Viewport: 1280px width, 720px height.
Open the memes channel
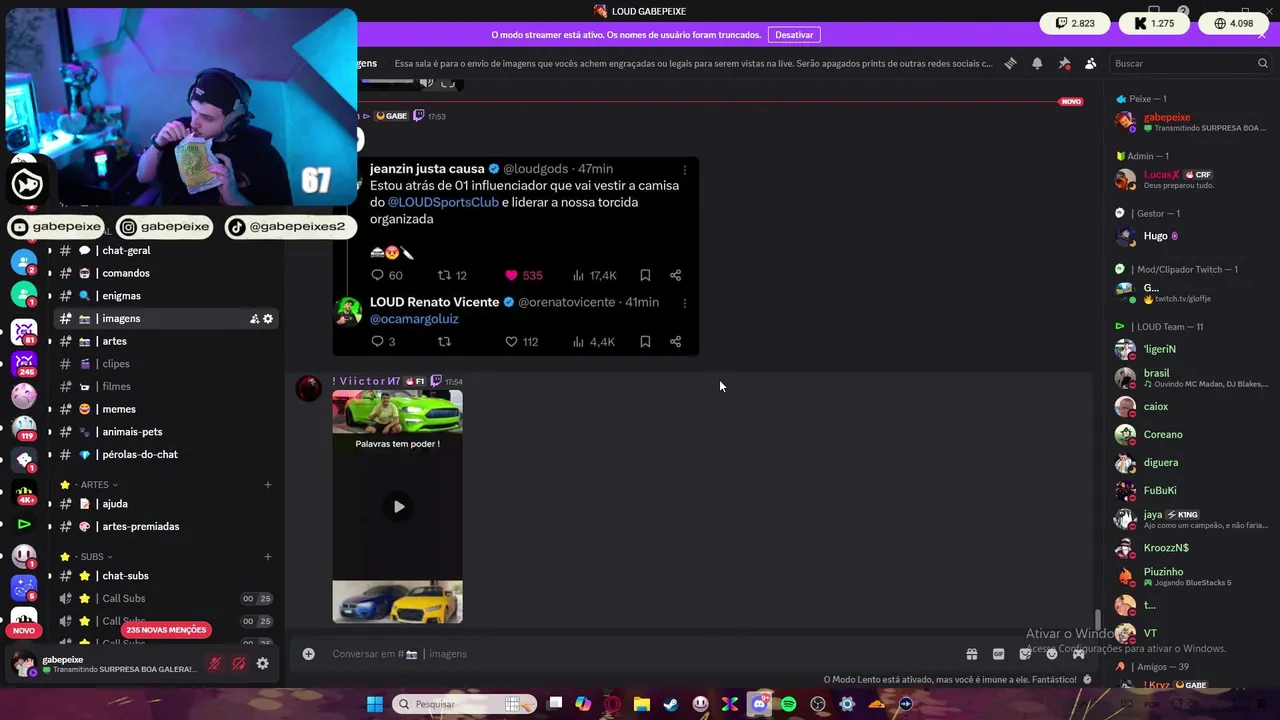pos(119,409)
